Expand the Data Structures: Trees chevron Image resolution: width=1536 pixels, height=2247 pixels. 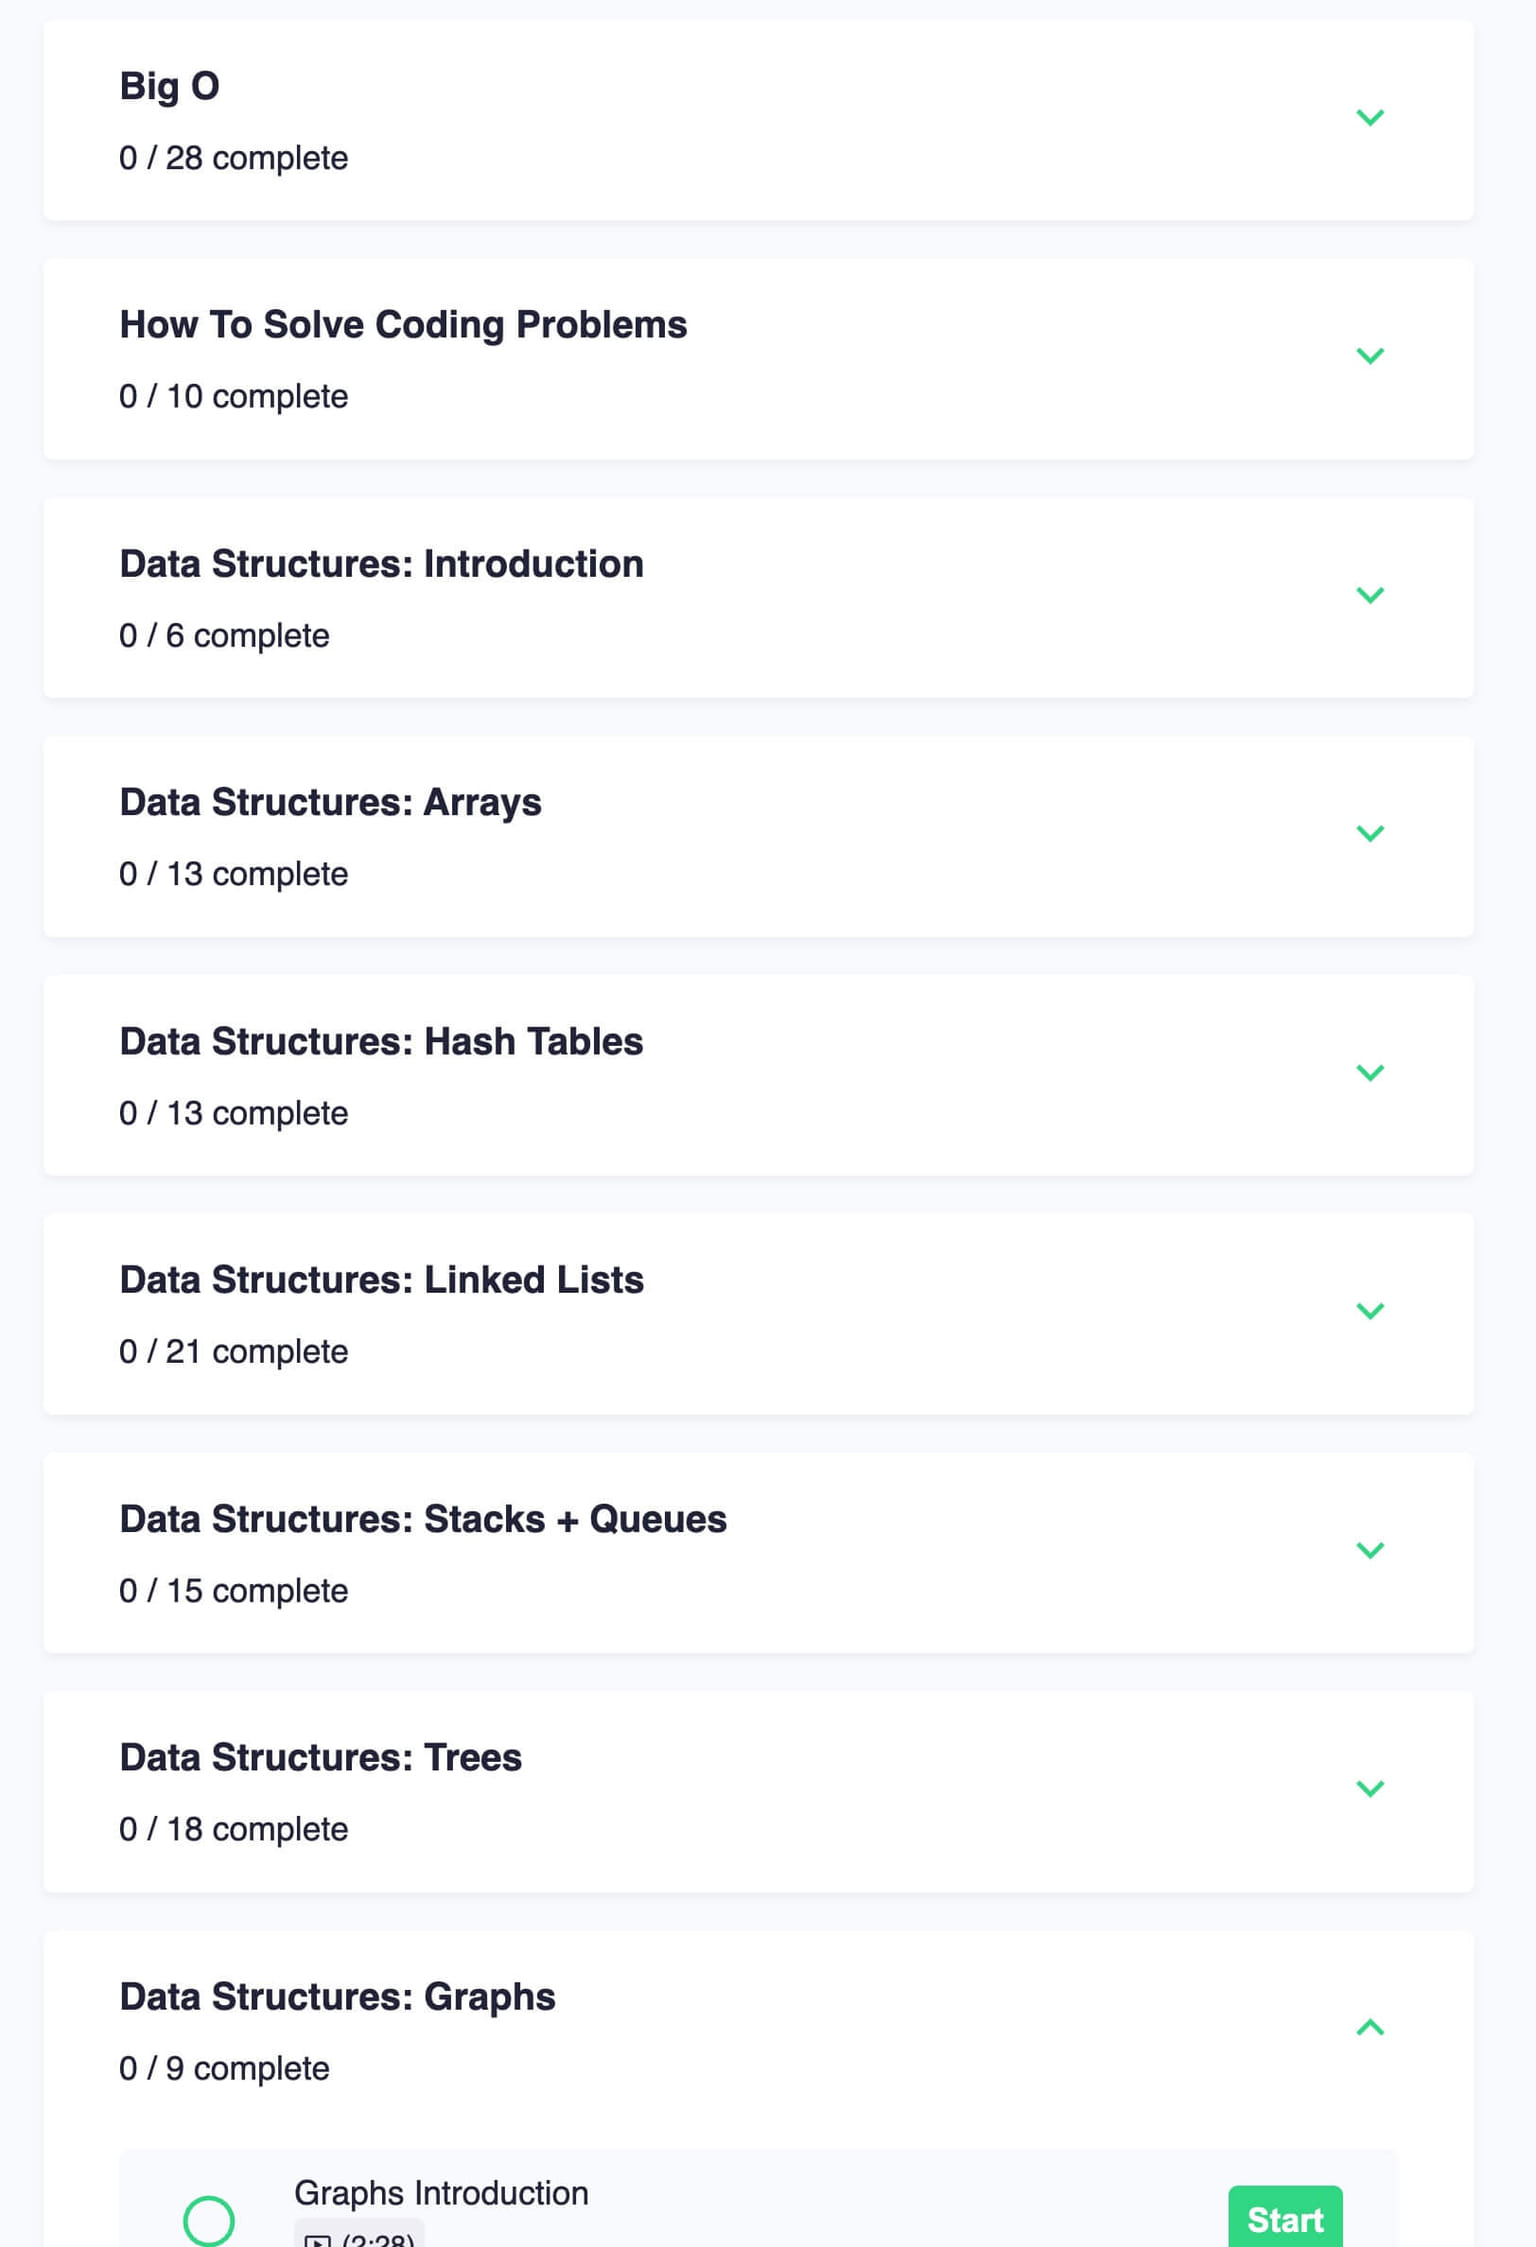click(1369, 1788)
